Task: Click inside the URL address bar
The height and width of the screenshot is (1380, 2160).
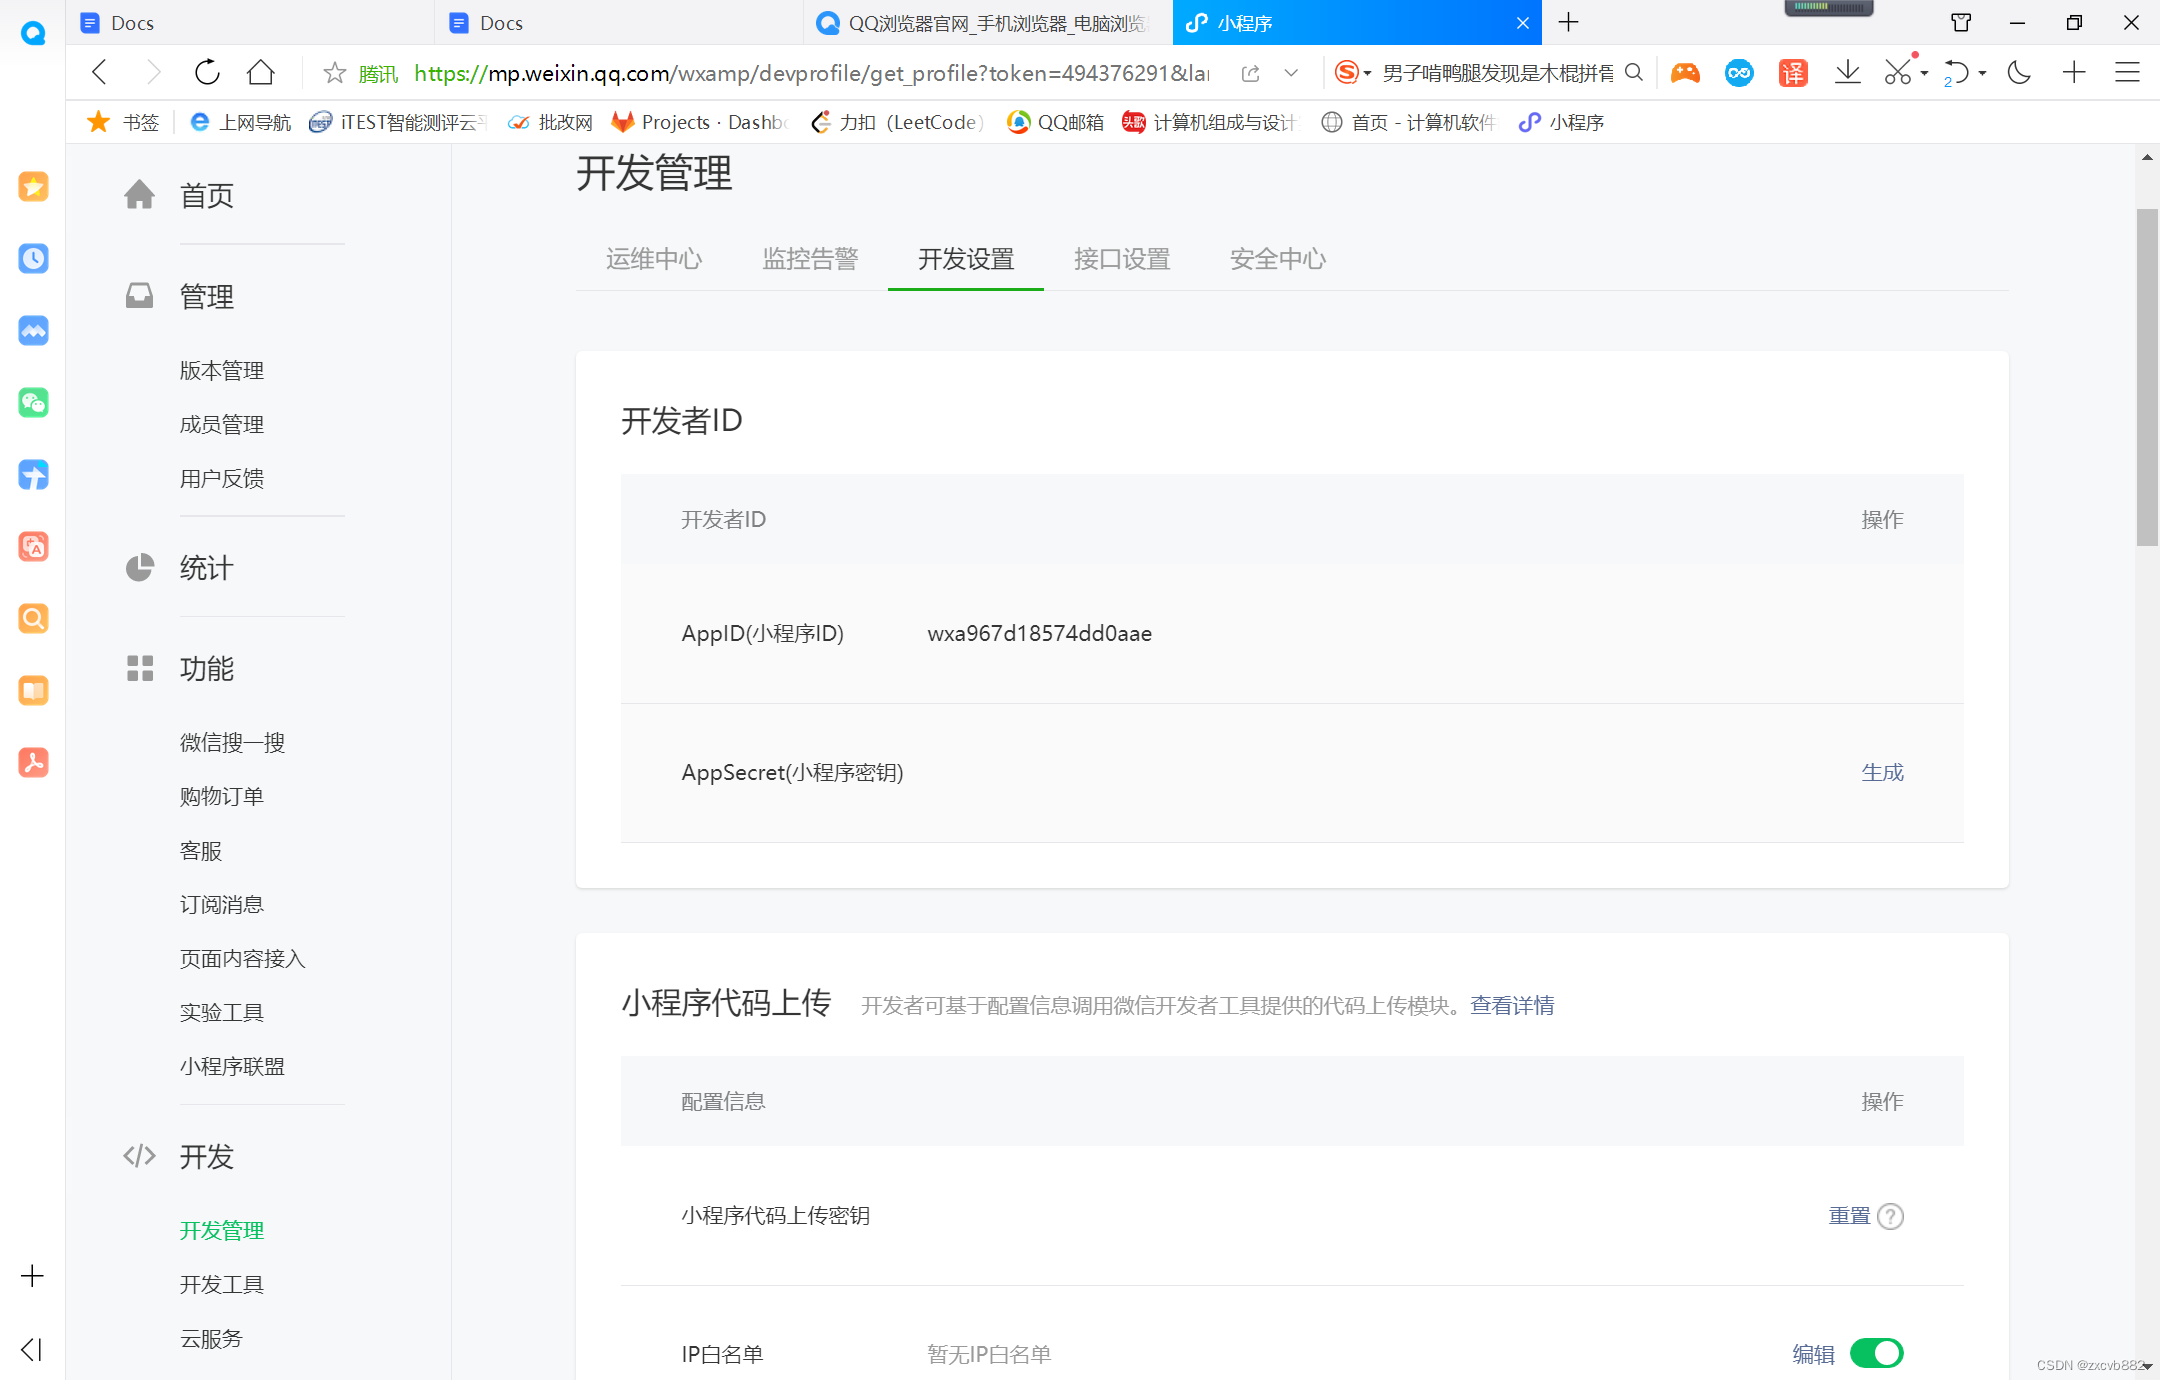Action: (x=800, y=72)
